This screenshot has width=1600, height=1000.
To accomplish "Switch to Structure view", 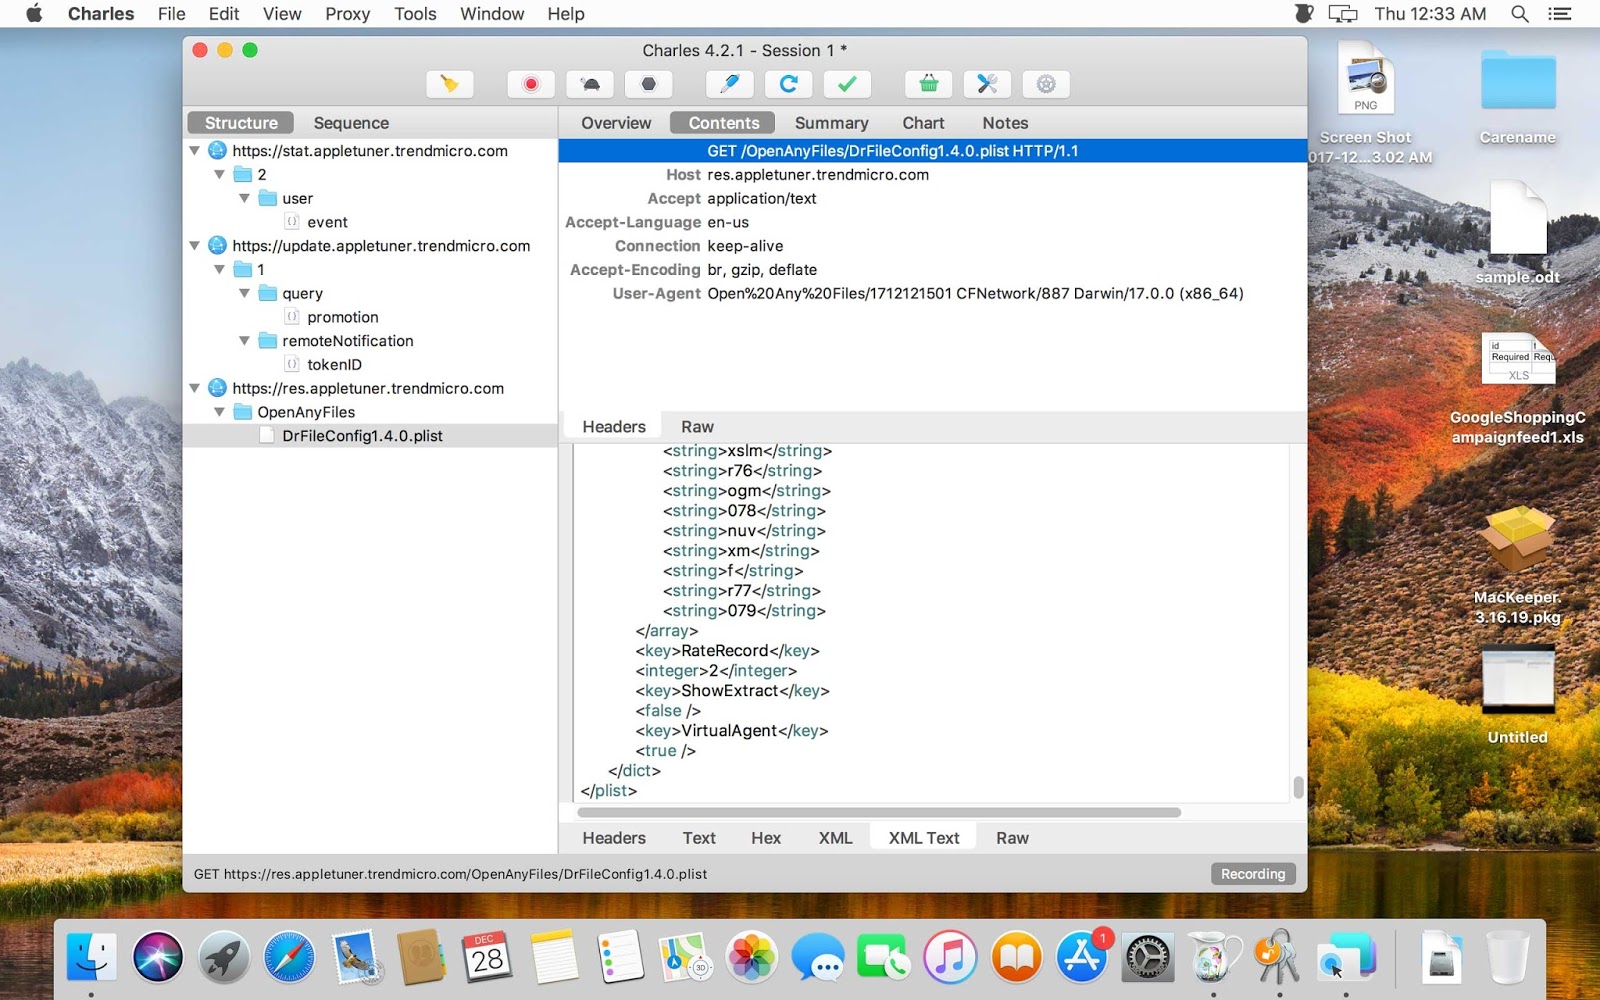I will pyautogui.click(x=241, y=123).
